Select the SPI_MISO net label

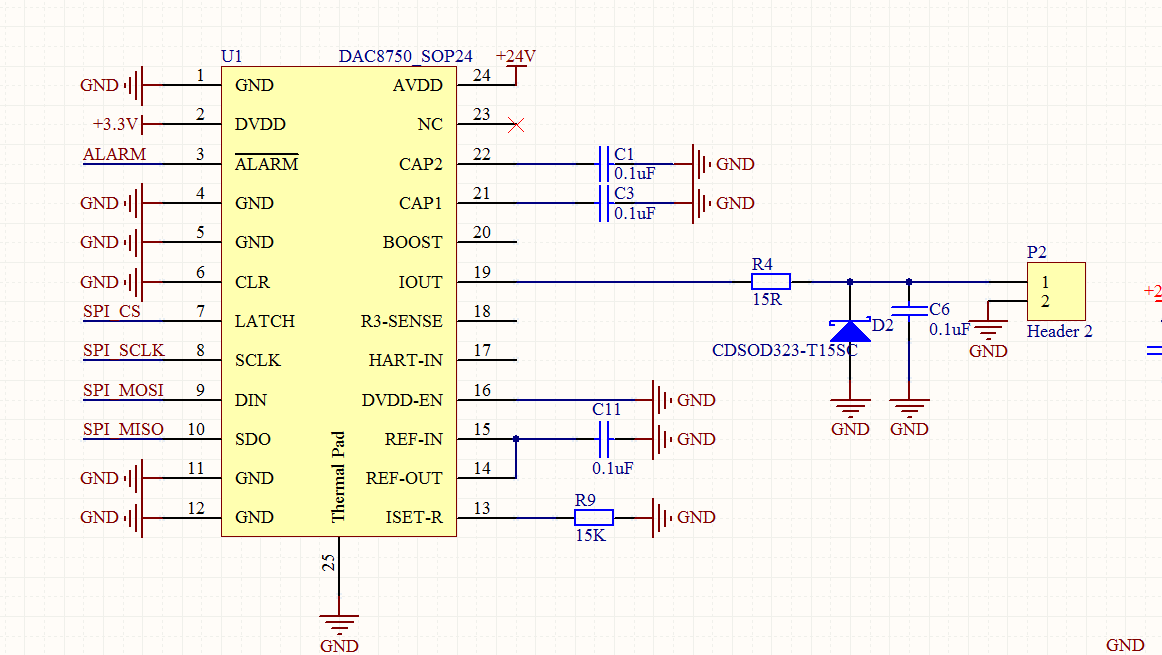123,429
